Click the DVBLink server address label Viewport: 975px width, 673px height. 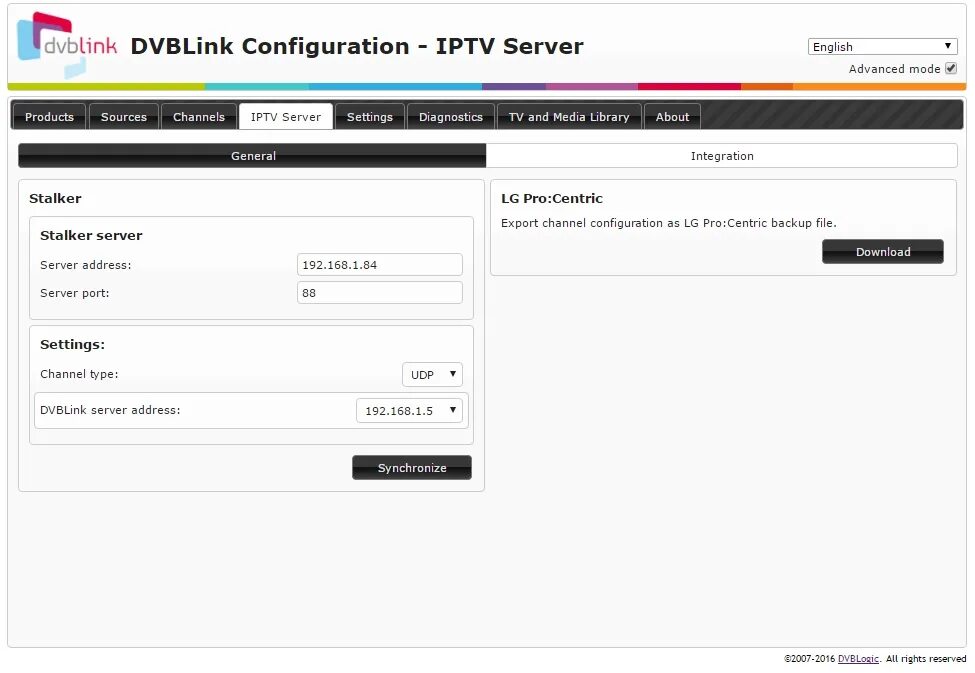tap(110, 411)
